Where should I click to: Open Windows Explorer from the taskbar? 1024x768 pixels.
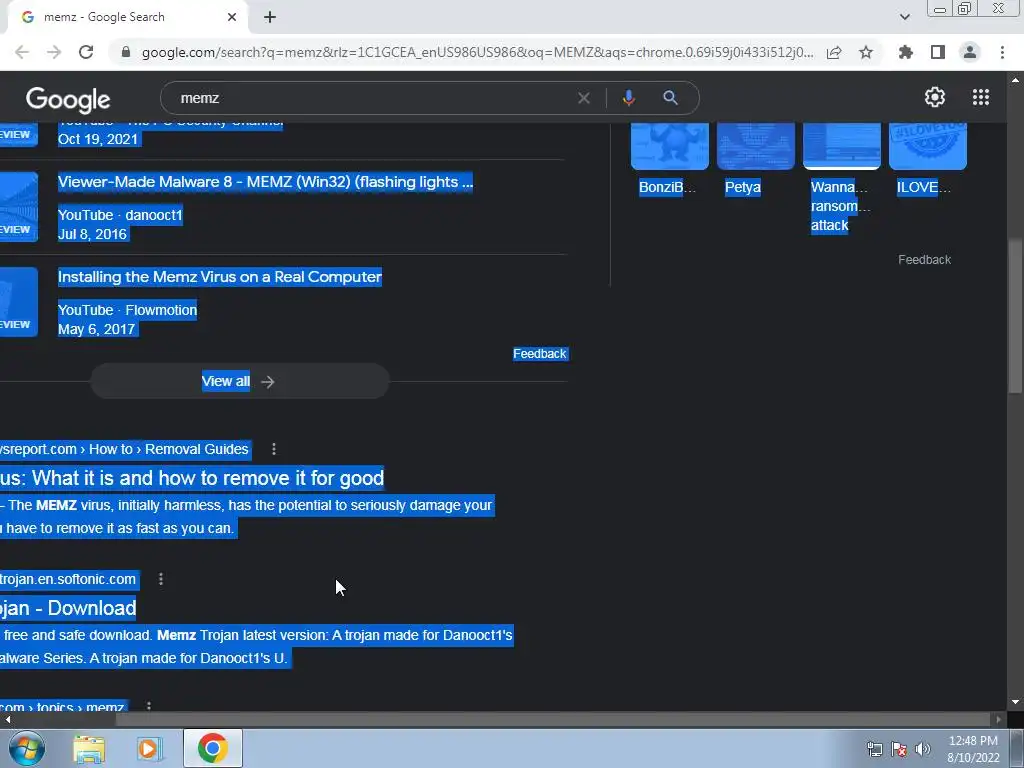click(88, 748)
